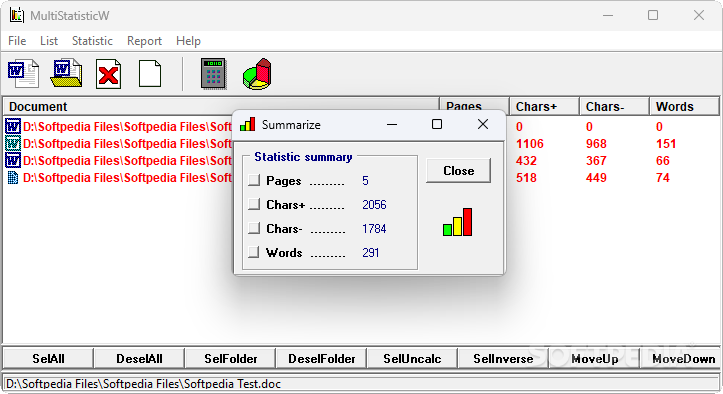Click the Summarize dialog title bar chart icon
Image resolution: width=723 pixels, height=394 pixels.
(248, 125)
